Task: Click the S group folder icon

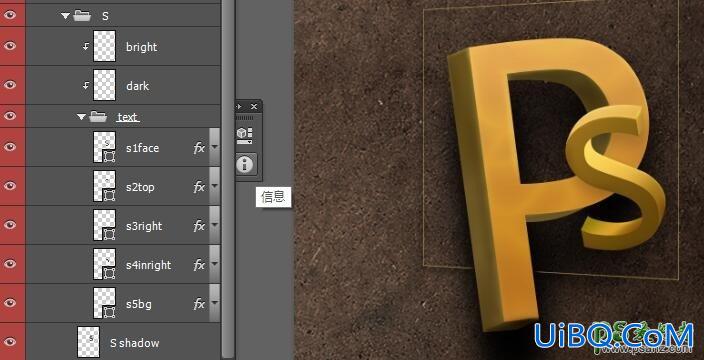Action: click(x=82, y=16)
